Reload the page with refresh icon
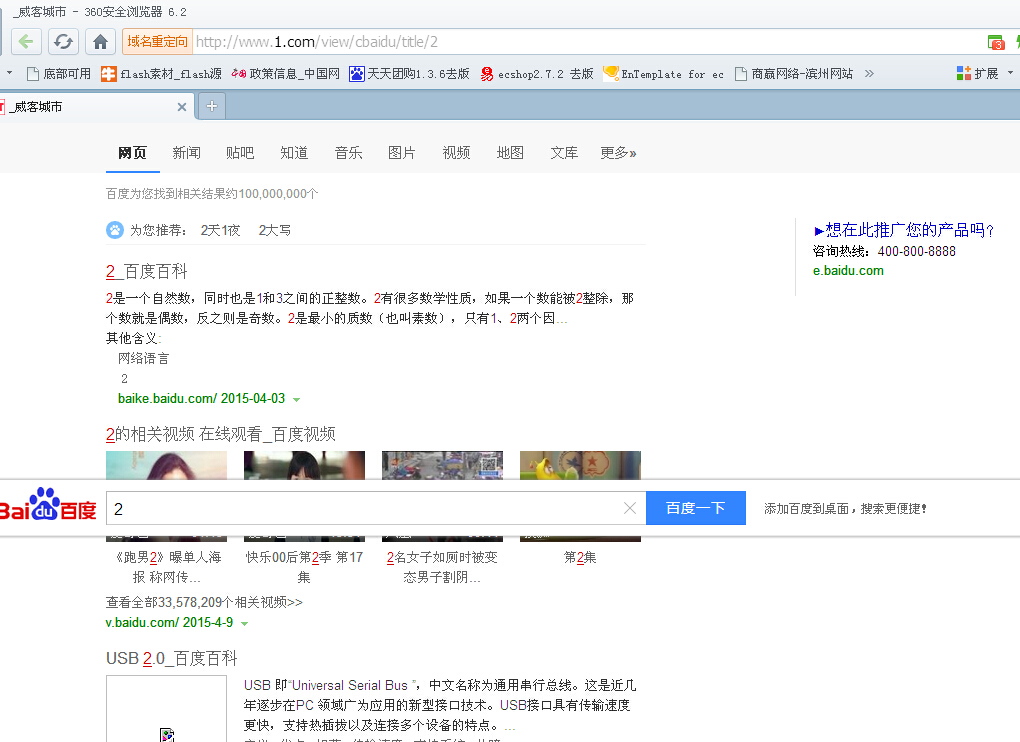1020x742 pixels. tap(63, 42)
